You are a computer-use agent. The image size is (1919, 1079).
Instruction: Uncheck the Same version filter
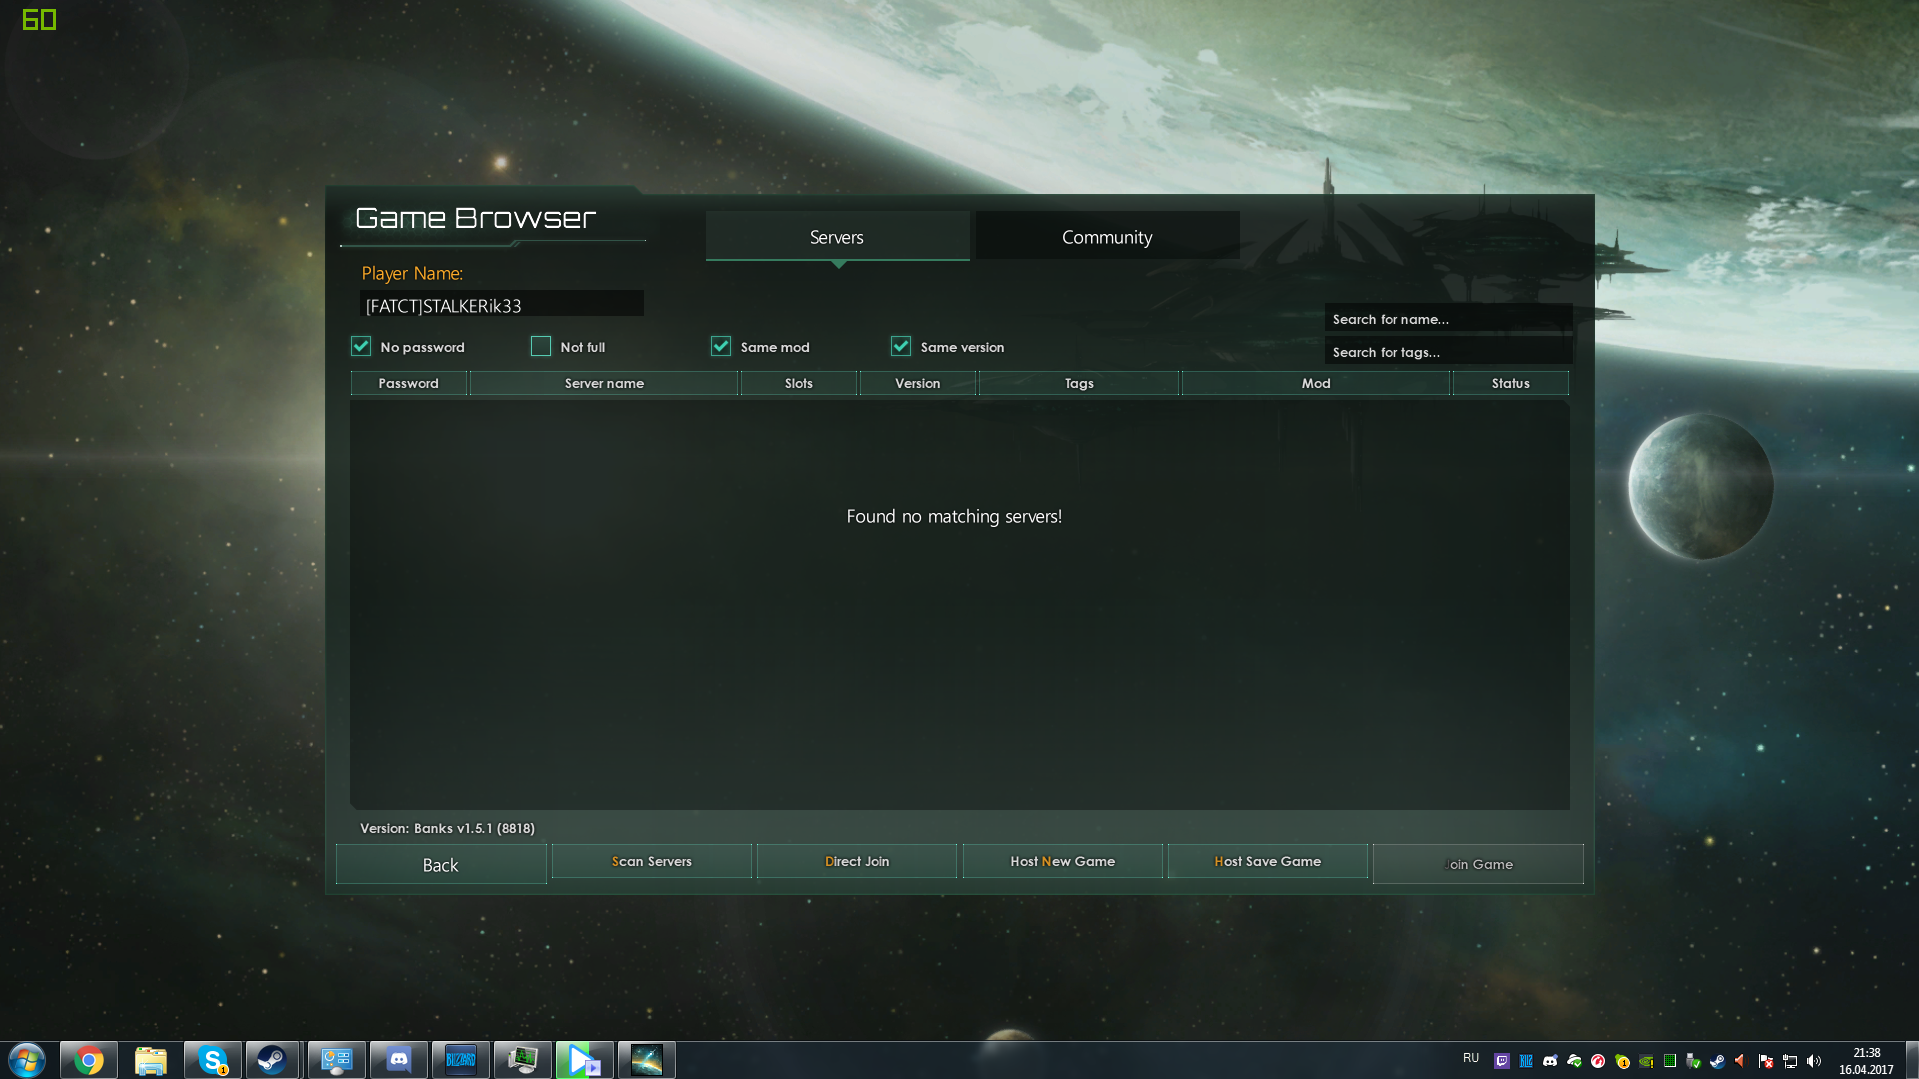(901, 346)
